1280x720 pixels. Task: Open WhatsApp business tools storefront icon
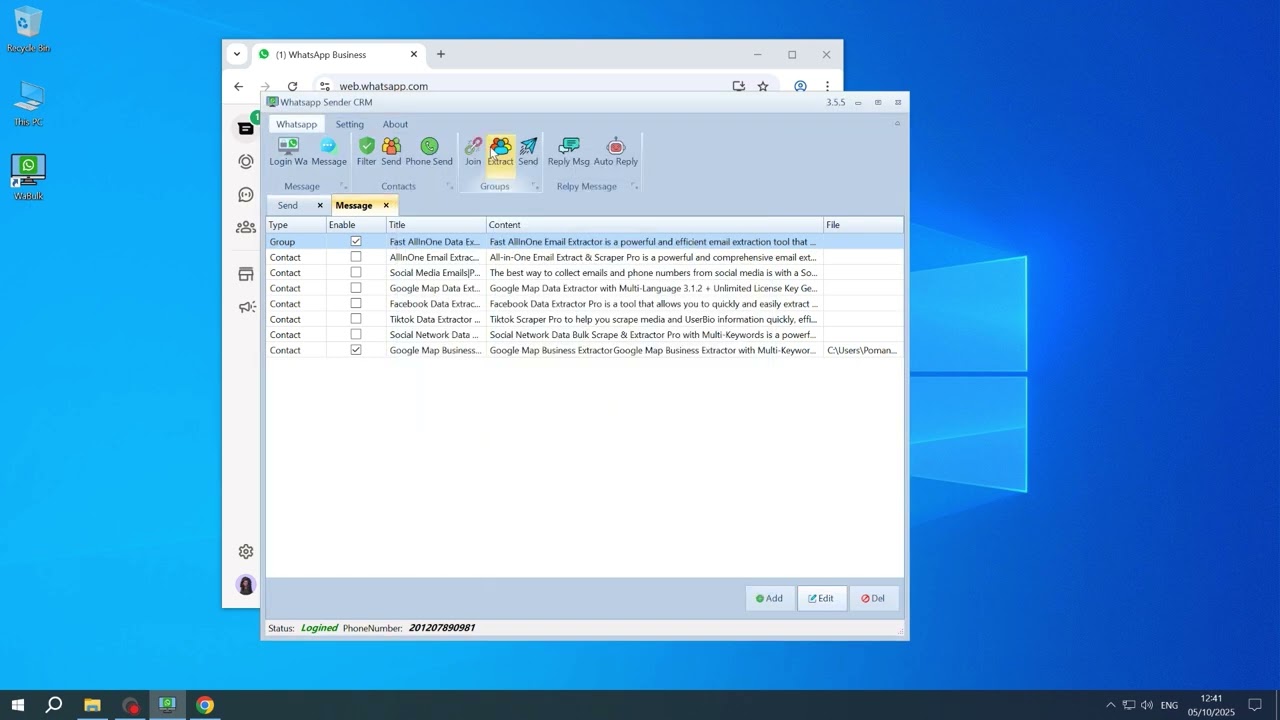pos(246,274)
